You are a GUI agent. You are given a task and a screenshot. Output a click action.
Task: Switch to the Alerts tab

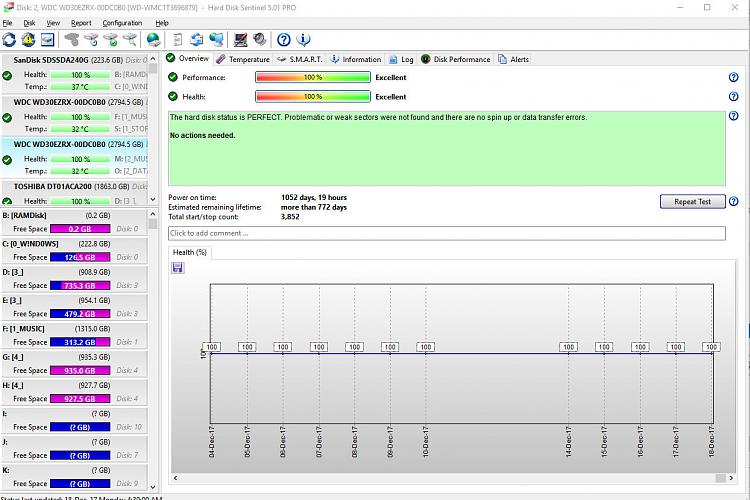(514, 59)
